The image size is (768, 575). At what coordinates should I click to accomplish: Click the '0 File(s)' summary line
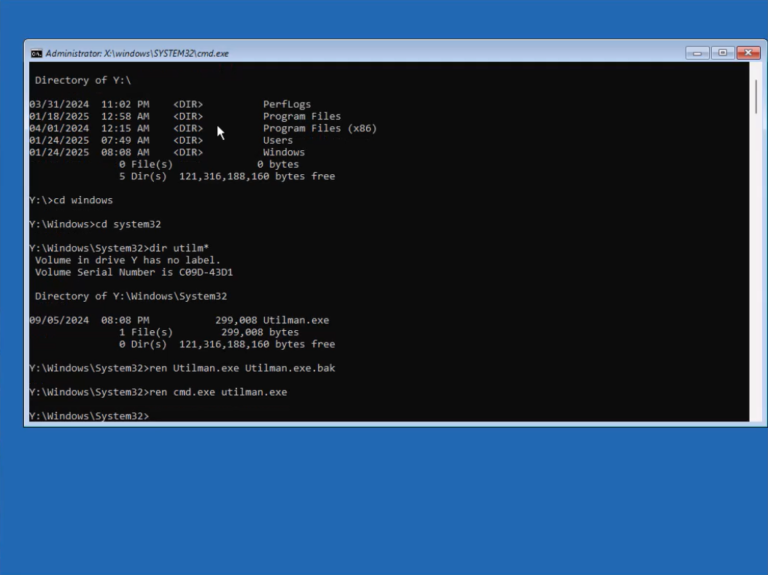[209, 164]
